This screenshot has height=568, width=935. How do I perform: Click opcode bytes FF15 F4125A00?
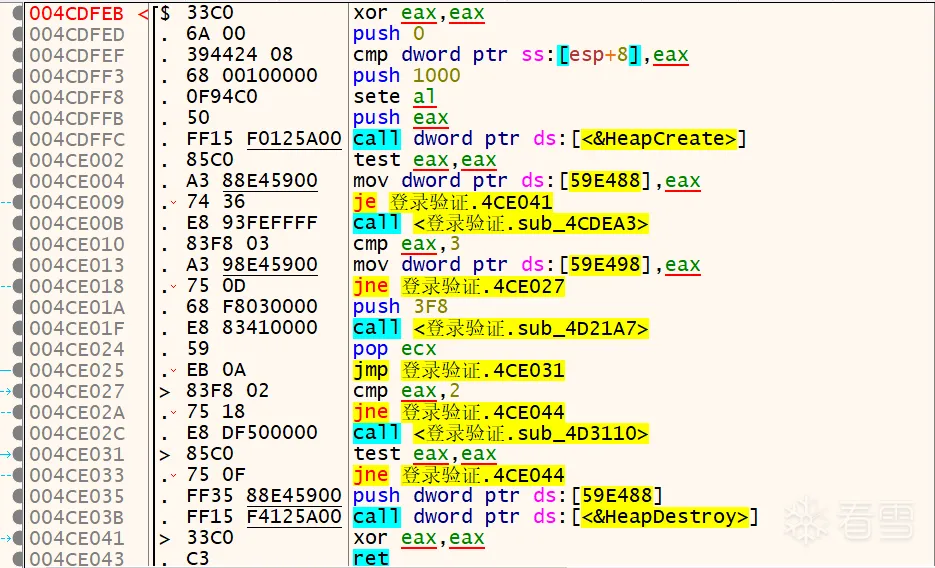[264, 517]
